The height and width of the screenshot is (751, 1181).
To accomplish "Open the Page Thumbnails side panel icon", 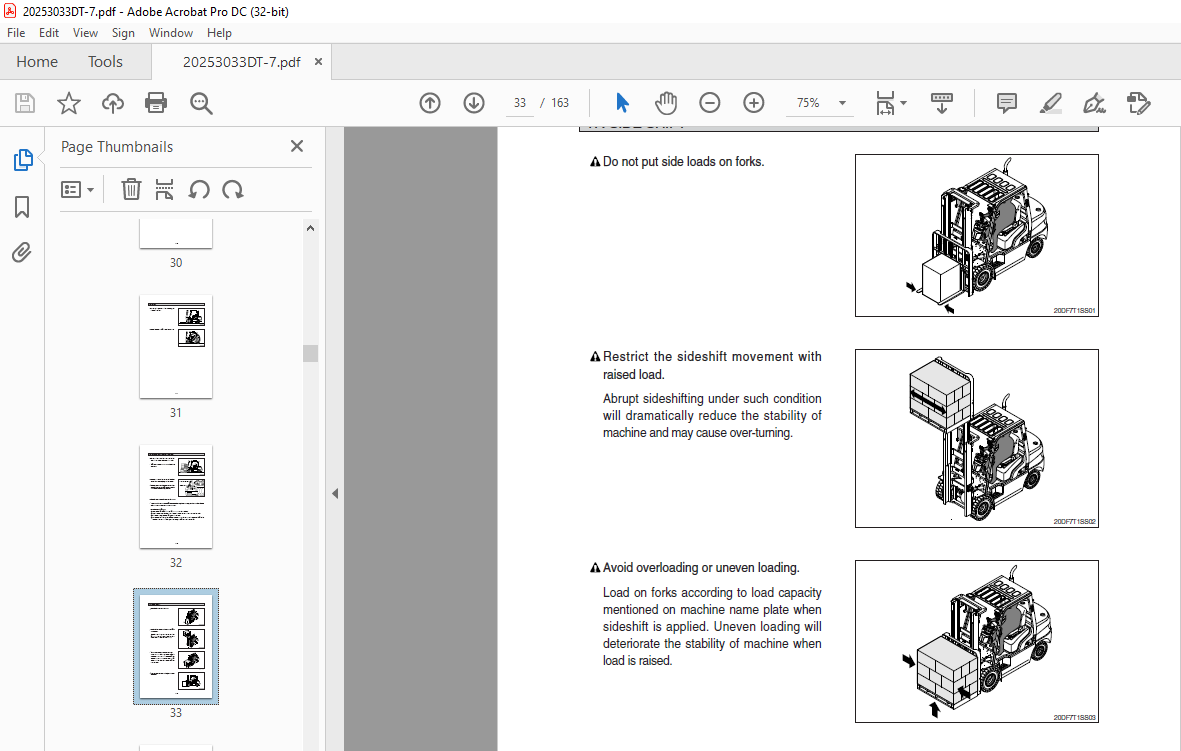I will (x=23, y=160).
